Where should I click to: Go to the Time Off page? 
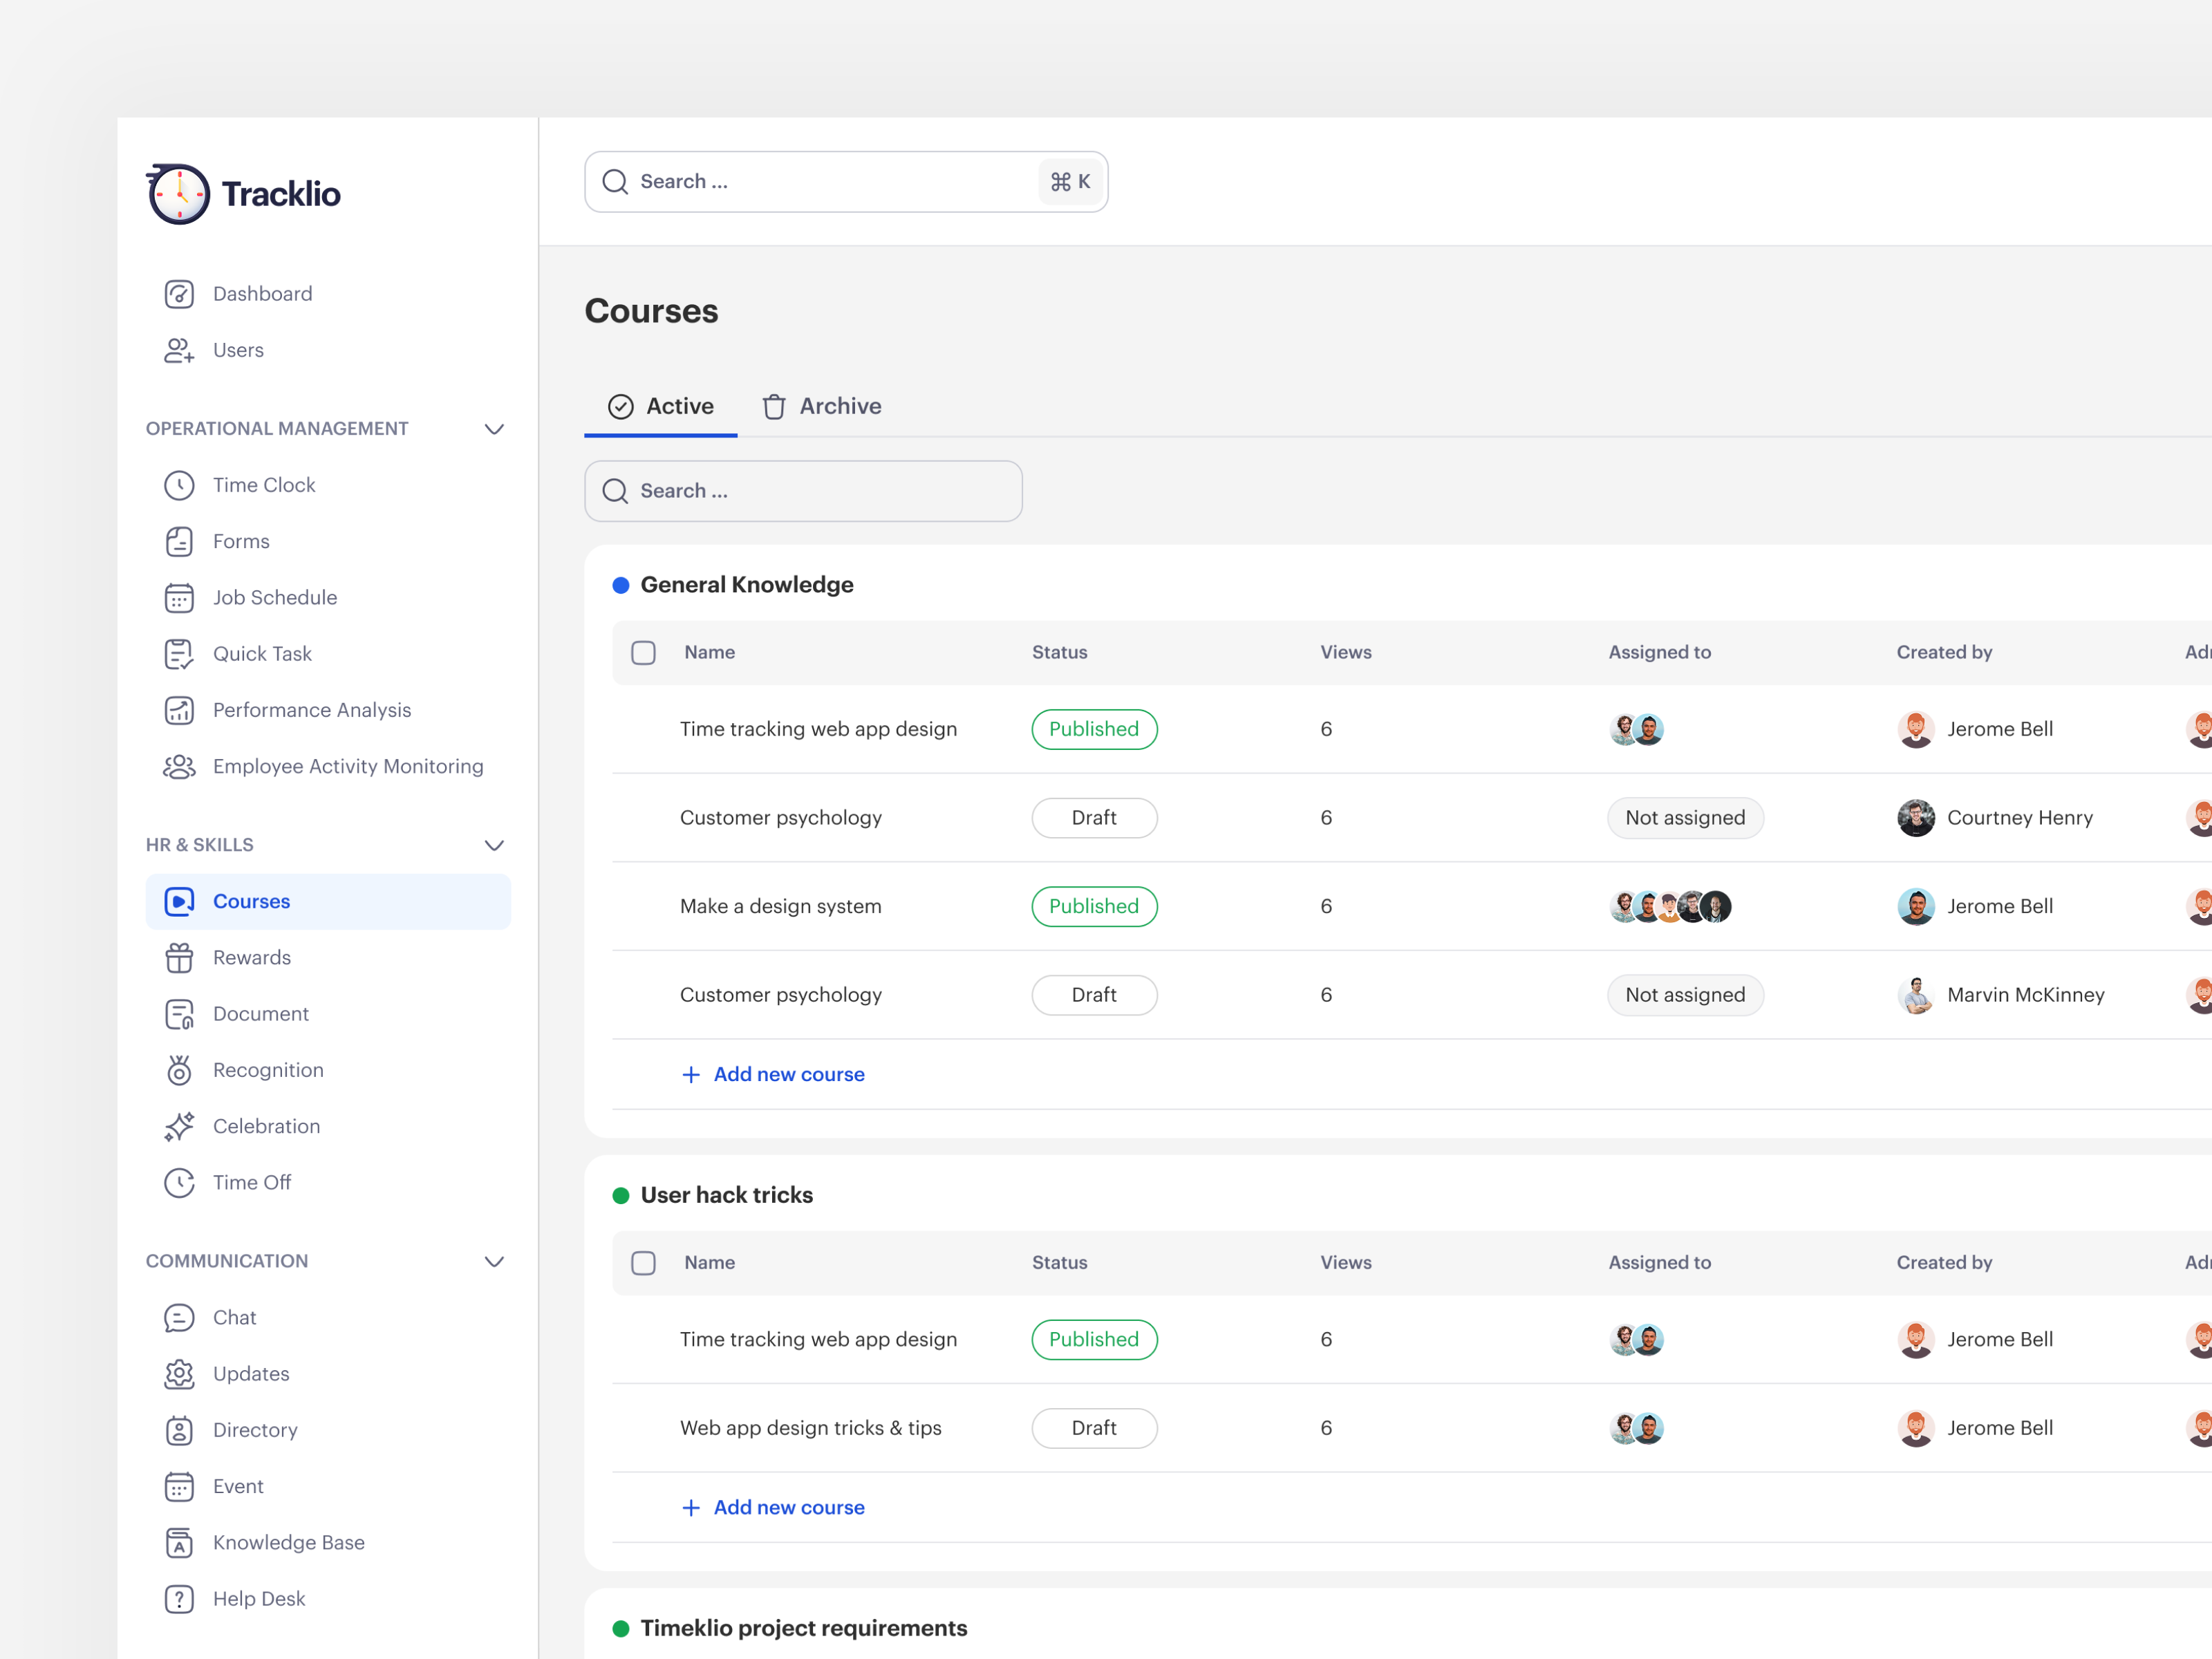tap(328, 1182)
